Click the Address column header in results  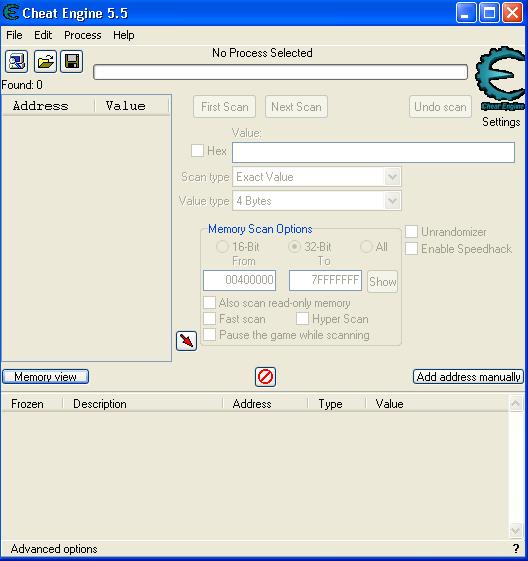click(48, 106)
